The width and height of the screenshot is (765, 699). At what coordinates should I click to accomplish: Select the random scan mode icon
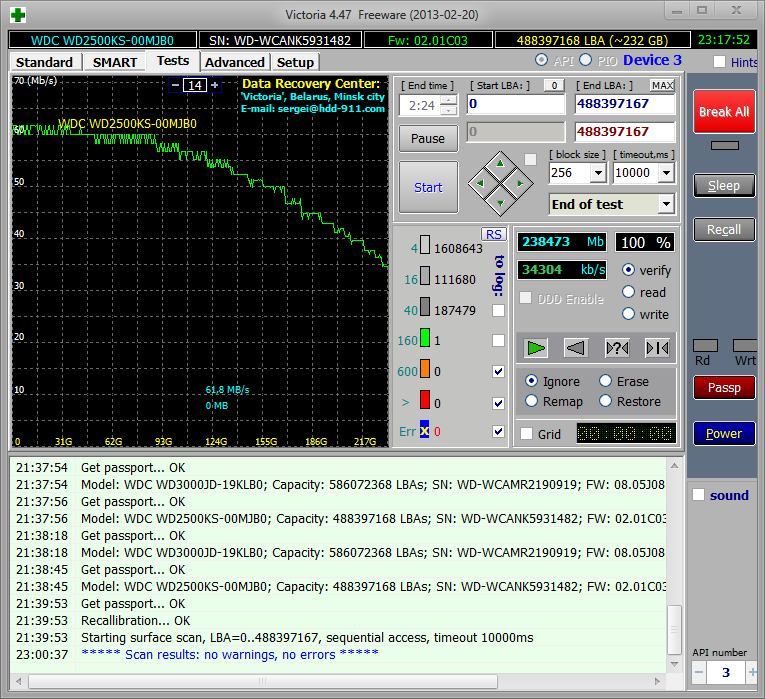[617, 348]
